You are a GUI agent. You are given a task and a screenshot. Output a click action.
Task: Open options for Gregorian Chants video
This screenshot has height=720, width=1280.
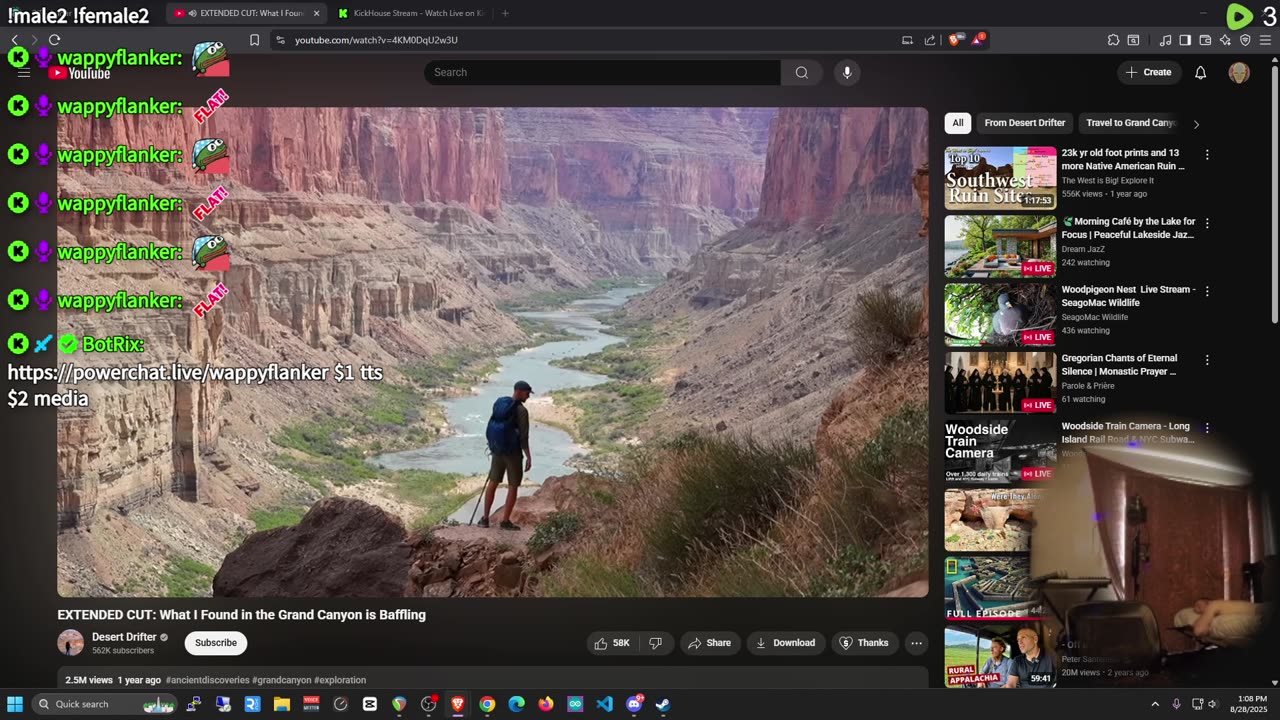1207,359
